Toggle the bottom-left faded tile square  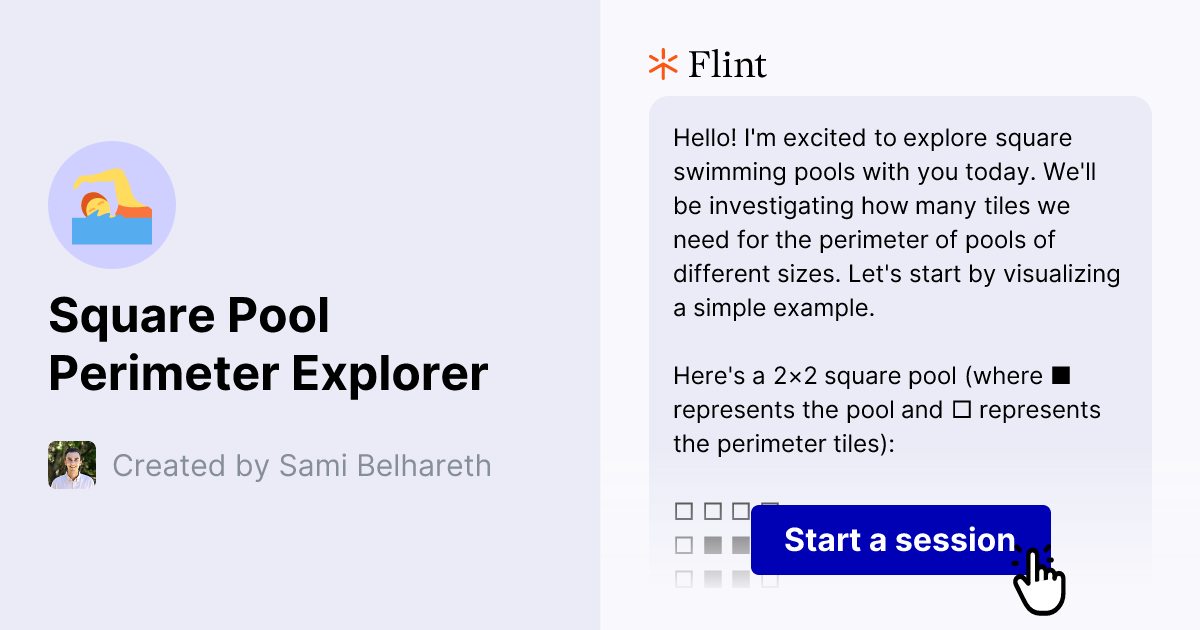click(684, 578)
